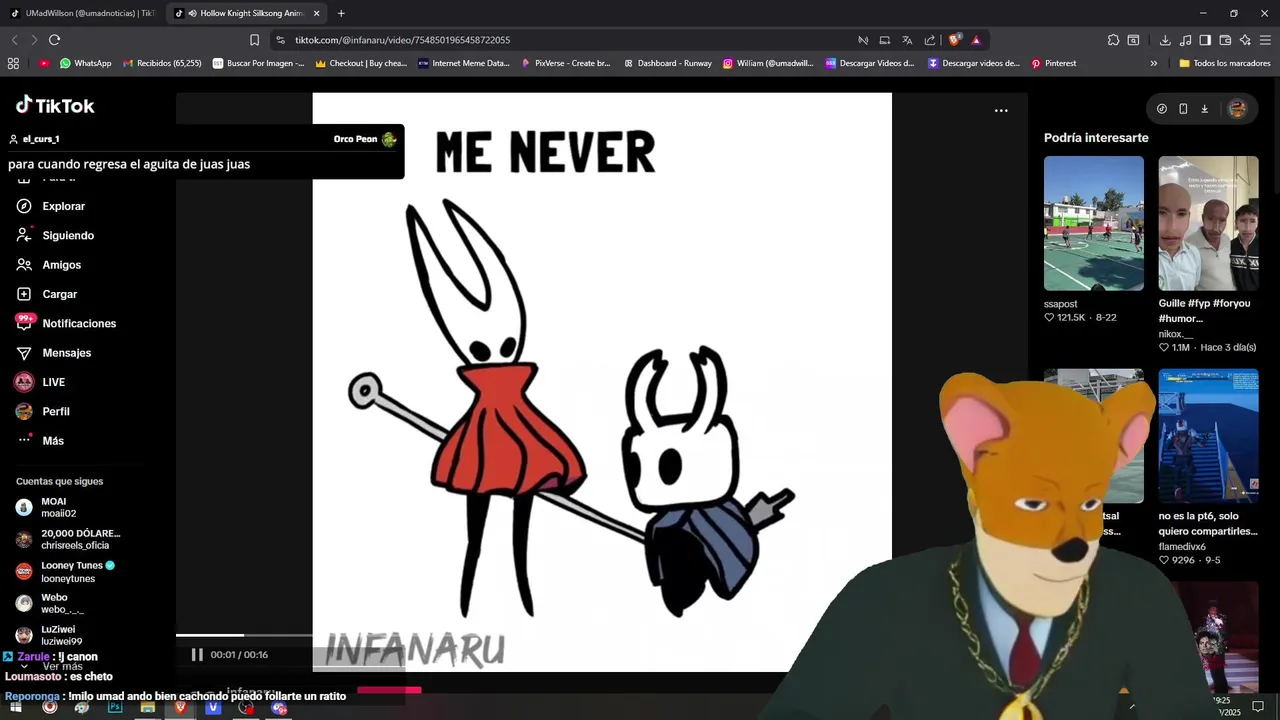Viewport: 1280px width, 720px height.
Task: Open the browser hamburger main menu
Action: pyautogui.click(x=1265, y=40)
